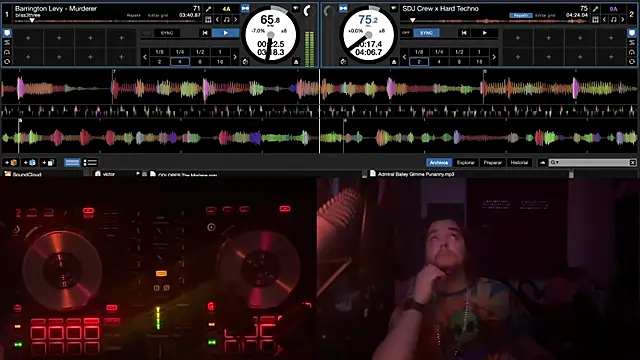
Task: Enable key sync tuning fork on deck 2
Action: pos(596,9)
